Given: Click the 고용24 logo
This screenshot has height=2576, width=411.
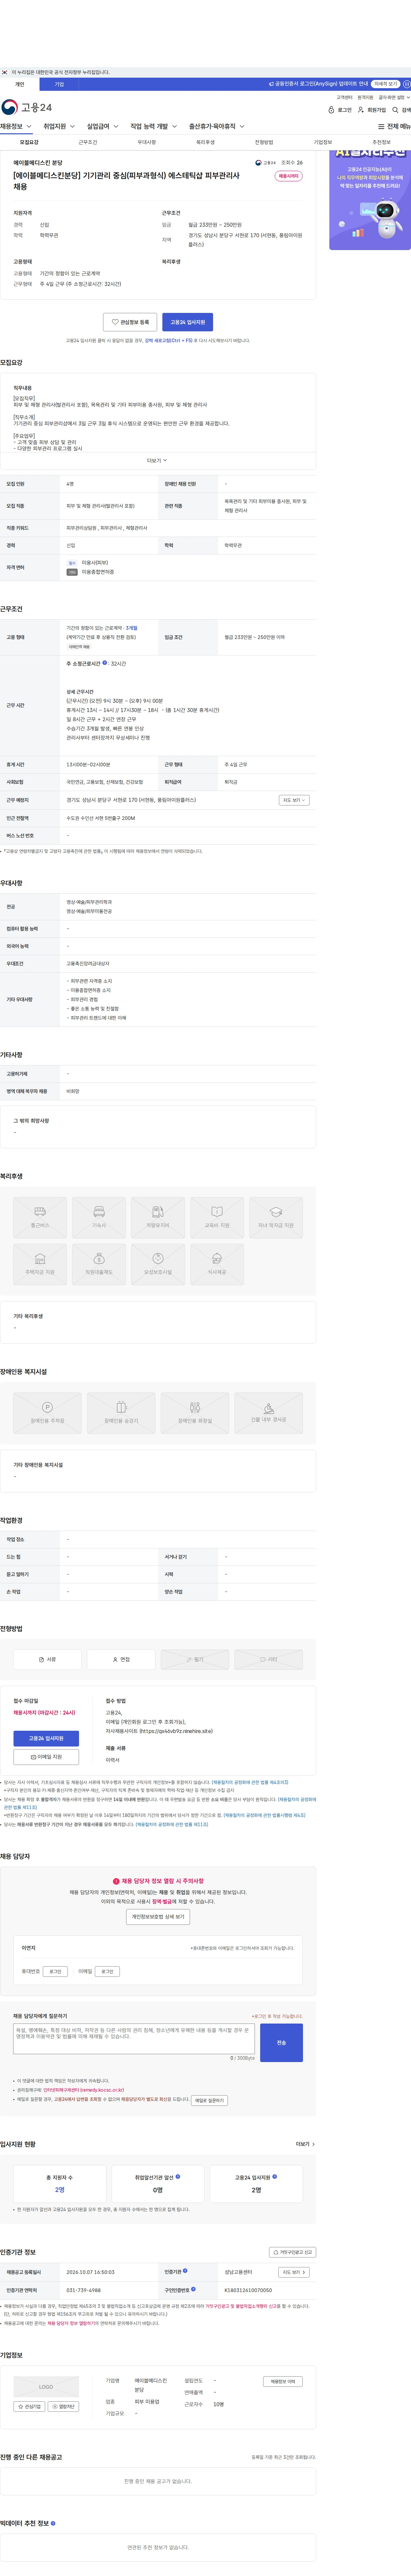Looking at the screenshot, I should pyautogui.click(x=27, y=107).
